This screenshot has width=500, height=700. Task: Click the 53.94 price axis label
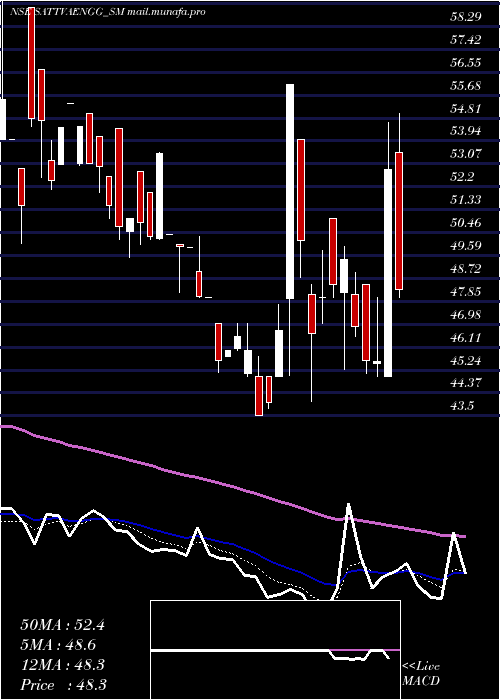pos(466,131)
